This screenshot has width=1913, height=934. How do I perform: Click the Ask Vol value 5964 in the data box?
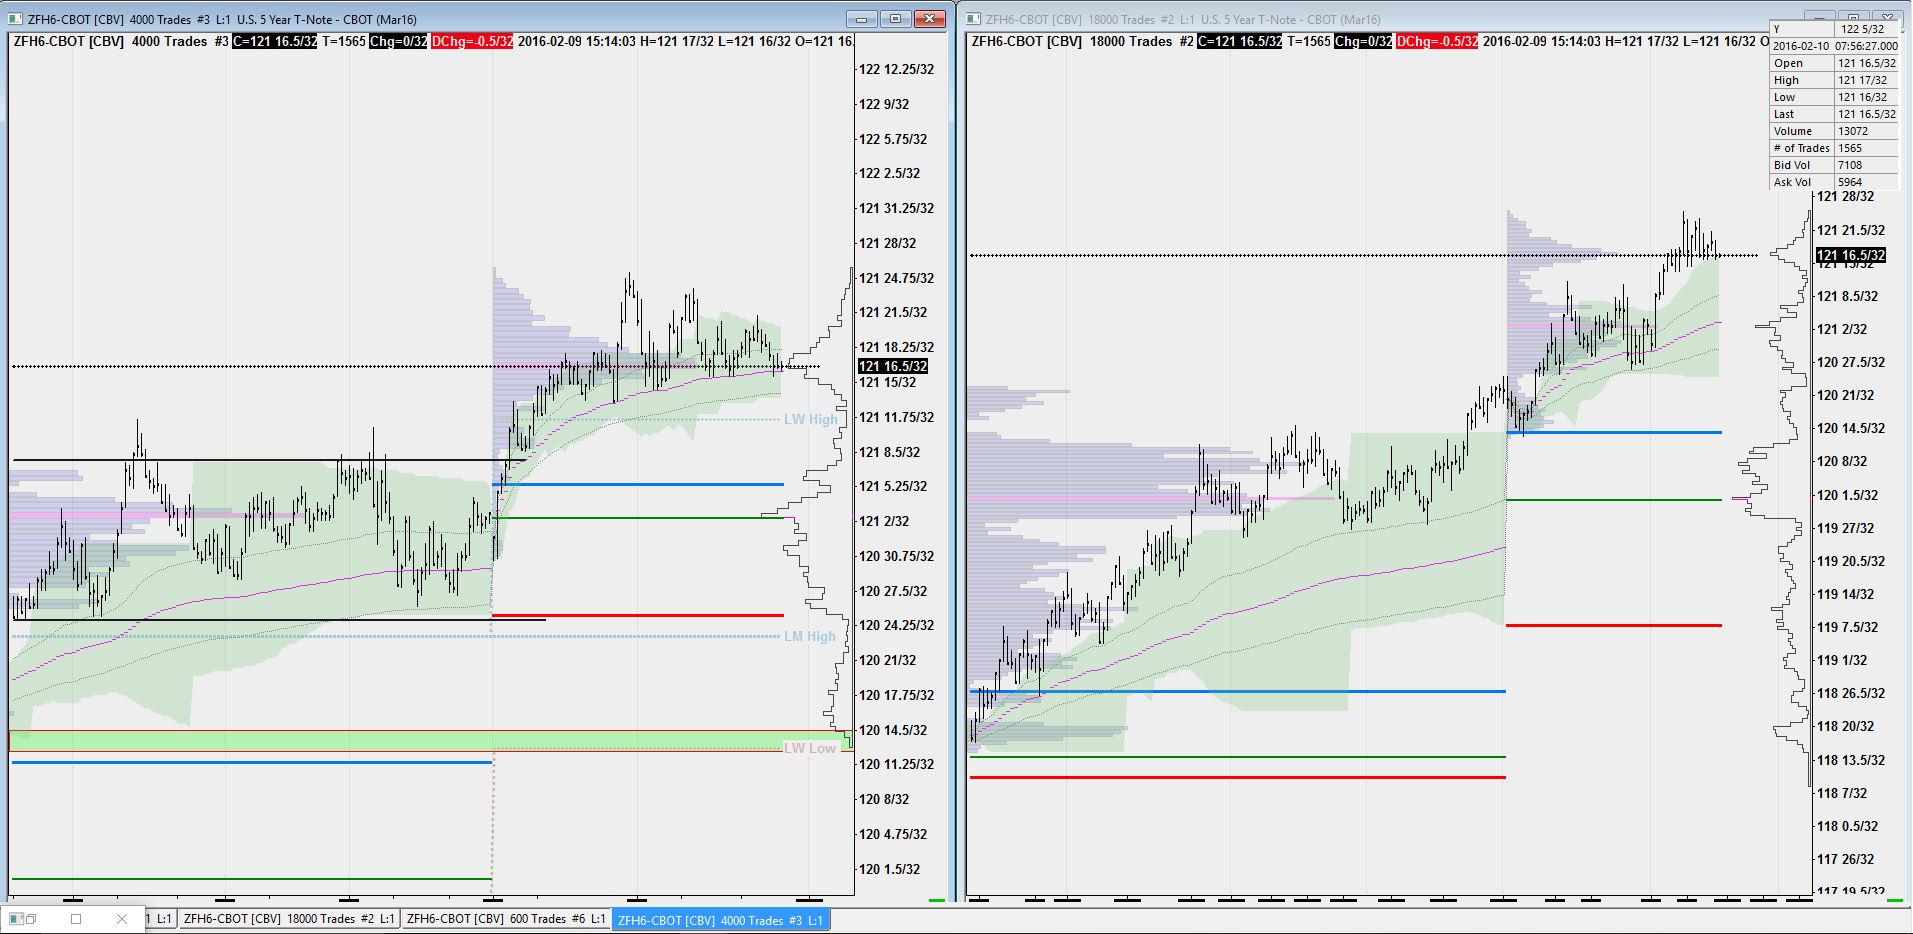pos(1849,182)
